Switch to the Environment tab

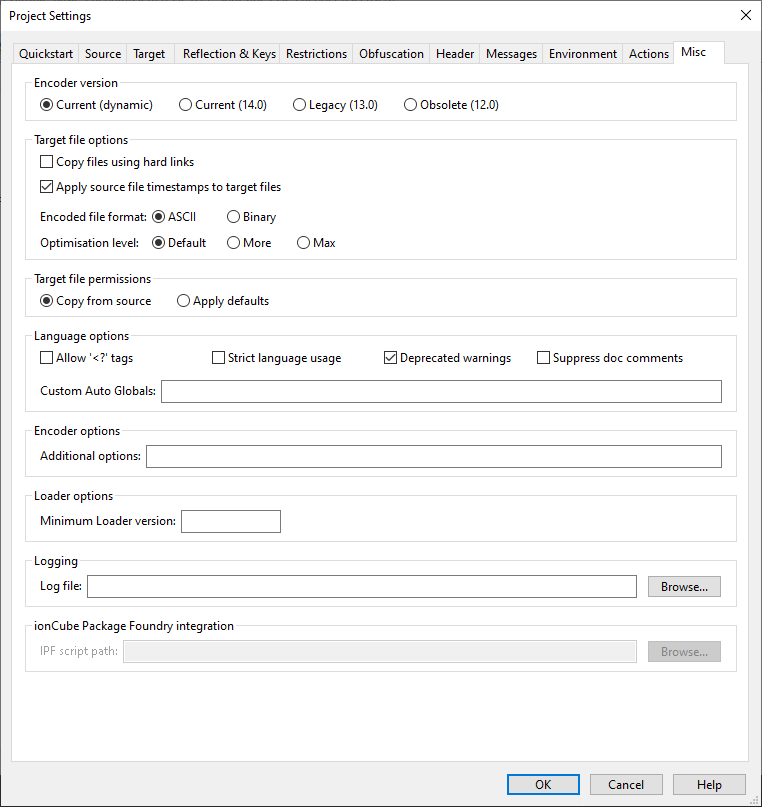click(582, 54)
